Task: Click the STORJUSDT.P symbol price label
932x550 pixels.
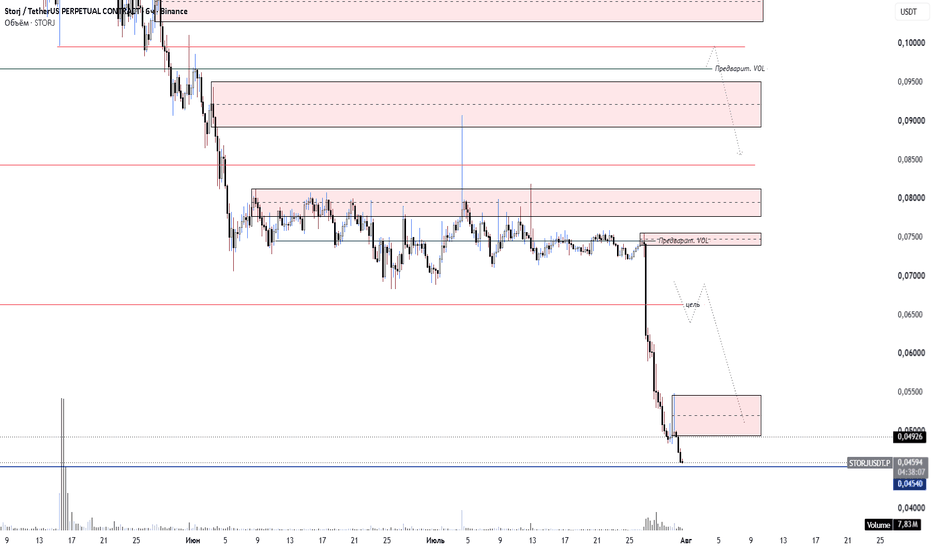Action: pyautogui.click(x=870, y=463)
